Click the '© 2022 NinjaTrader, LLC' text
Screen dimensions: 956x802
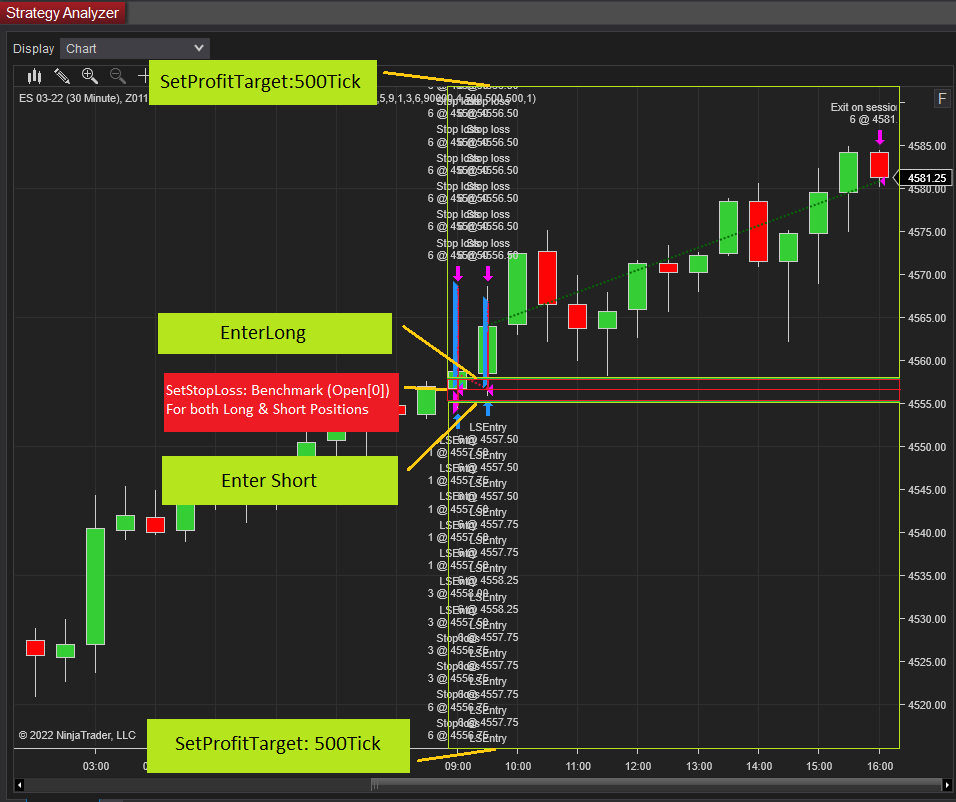click(x=77, y=735)
